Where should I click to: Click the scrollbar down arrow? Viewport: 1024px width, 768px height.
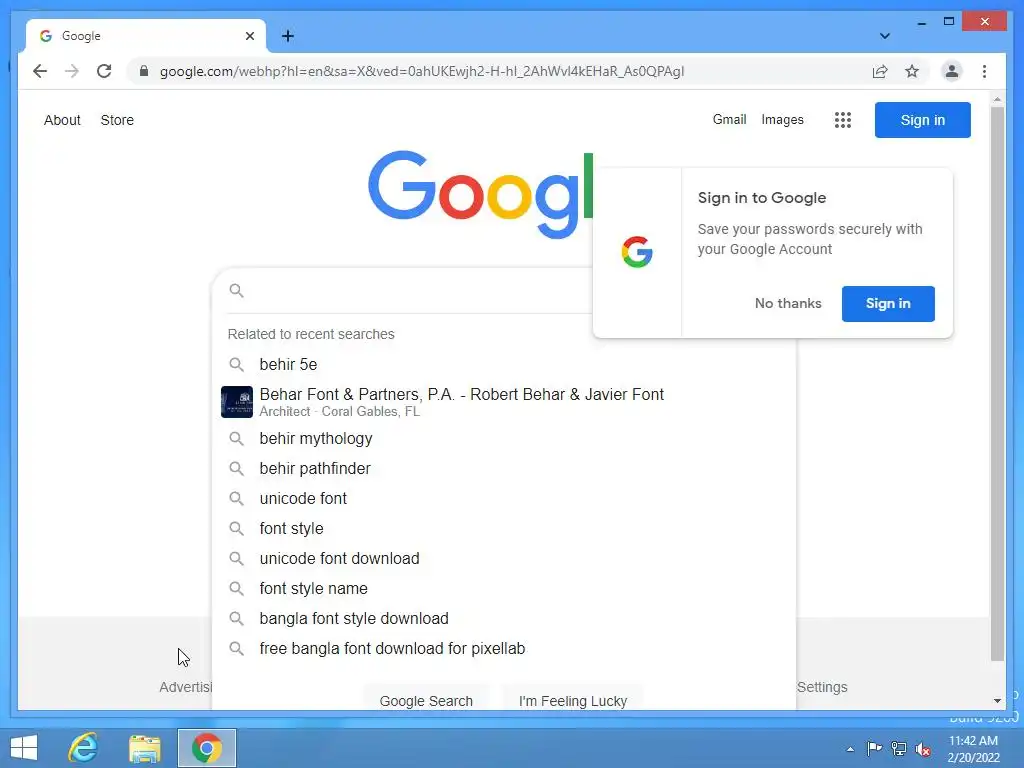[997, 701]
